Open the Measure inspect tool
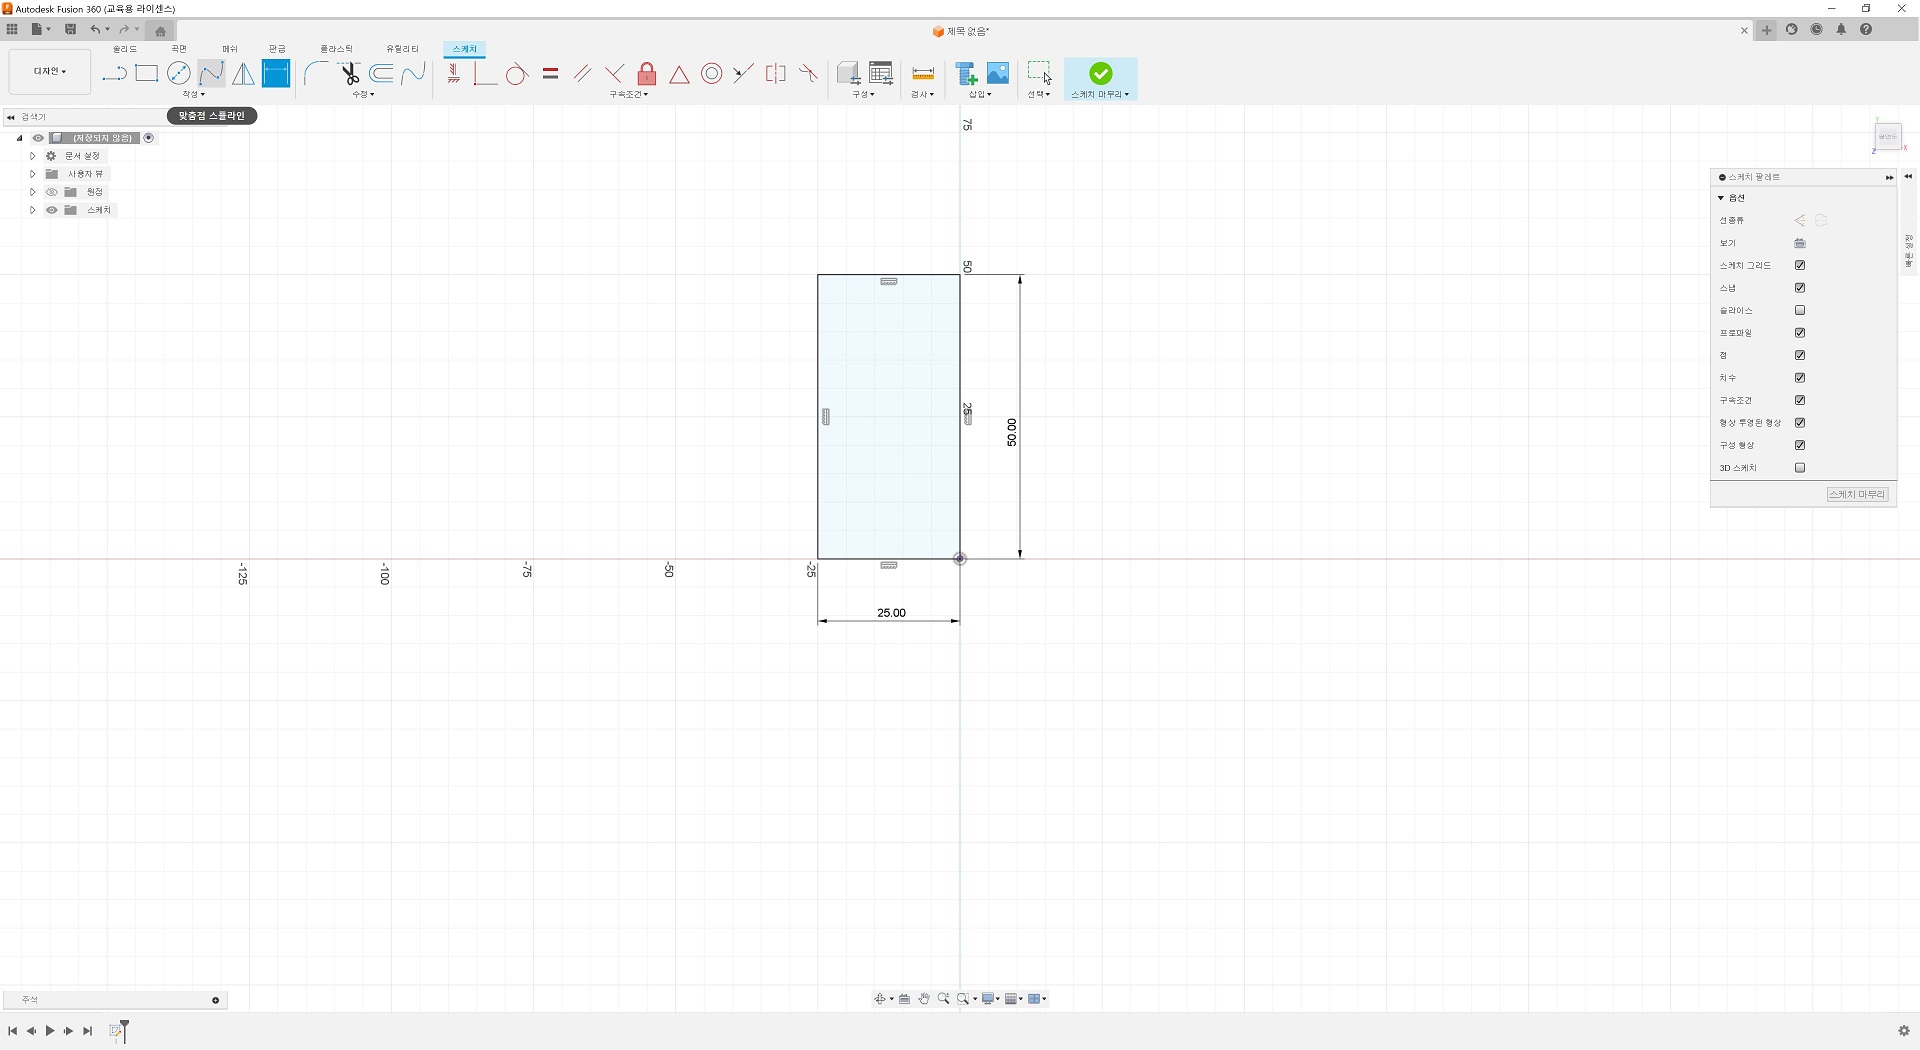1920x1050 pixels. point(923,73)
